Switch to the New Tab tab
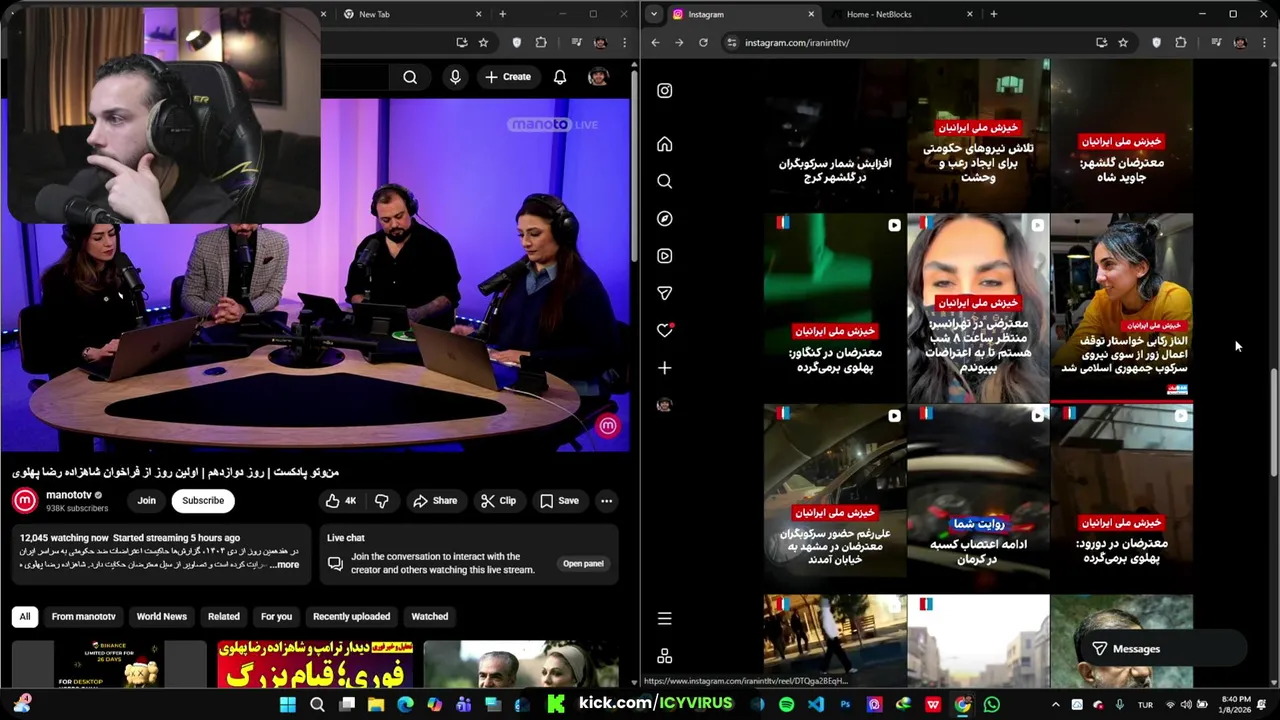This screenshot has width=1280, height=720. [x=410, y=14]
